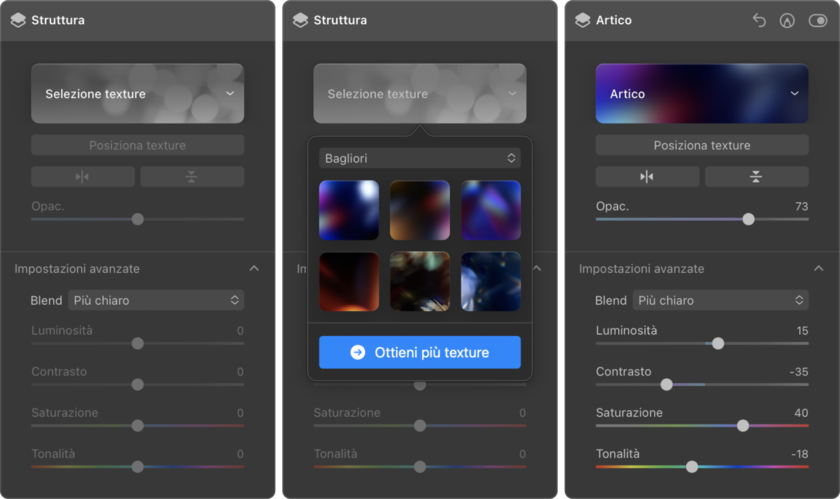Screen dimensions: 840x499
Task: Click Contrasto value -35
Action: [799, 371]
